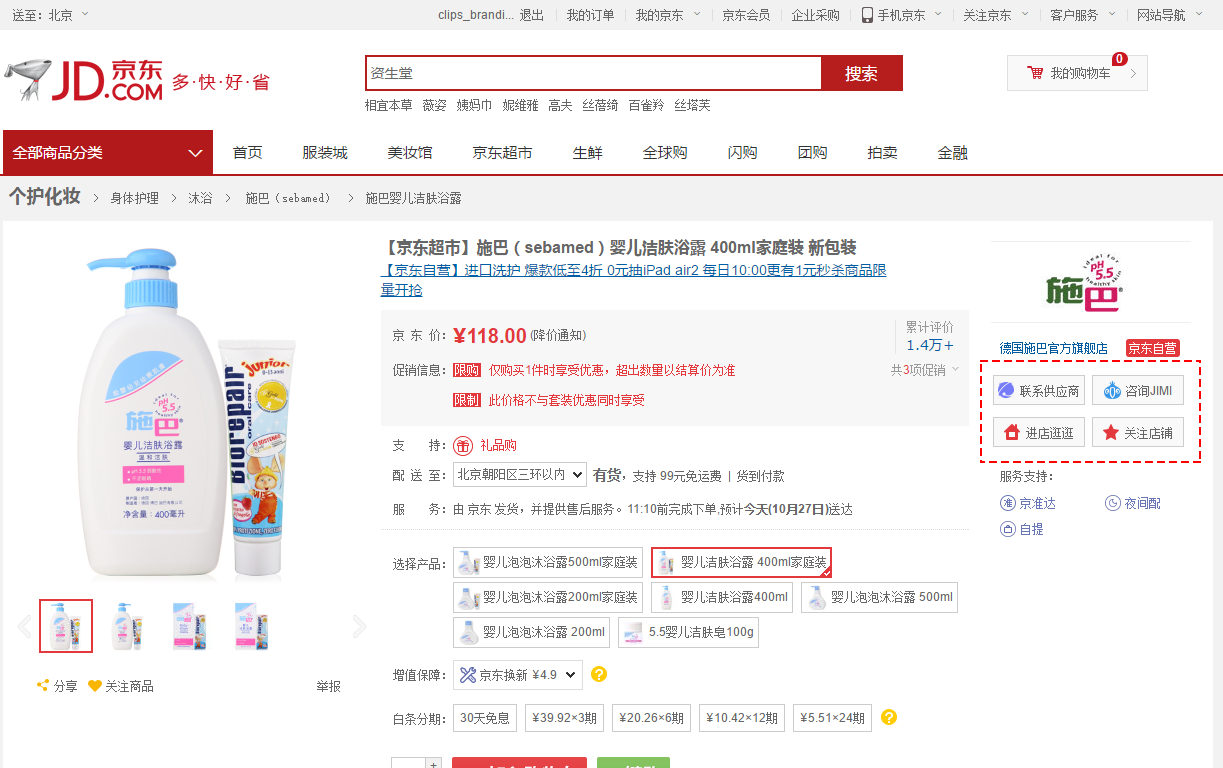Image resolution: width=1223 pixels, height=768 pixels.
Task: Open 京东超市 nav tab
Action: [x=502, y=153]
